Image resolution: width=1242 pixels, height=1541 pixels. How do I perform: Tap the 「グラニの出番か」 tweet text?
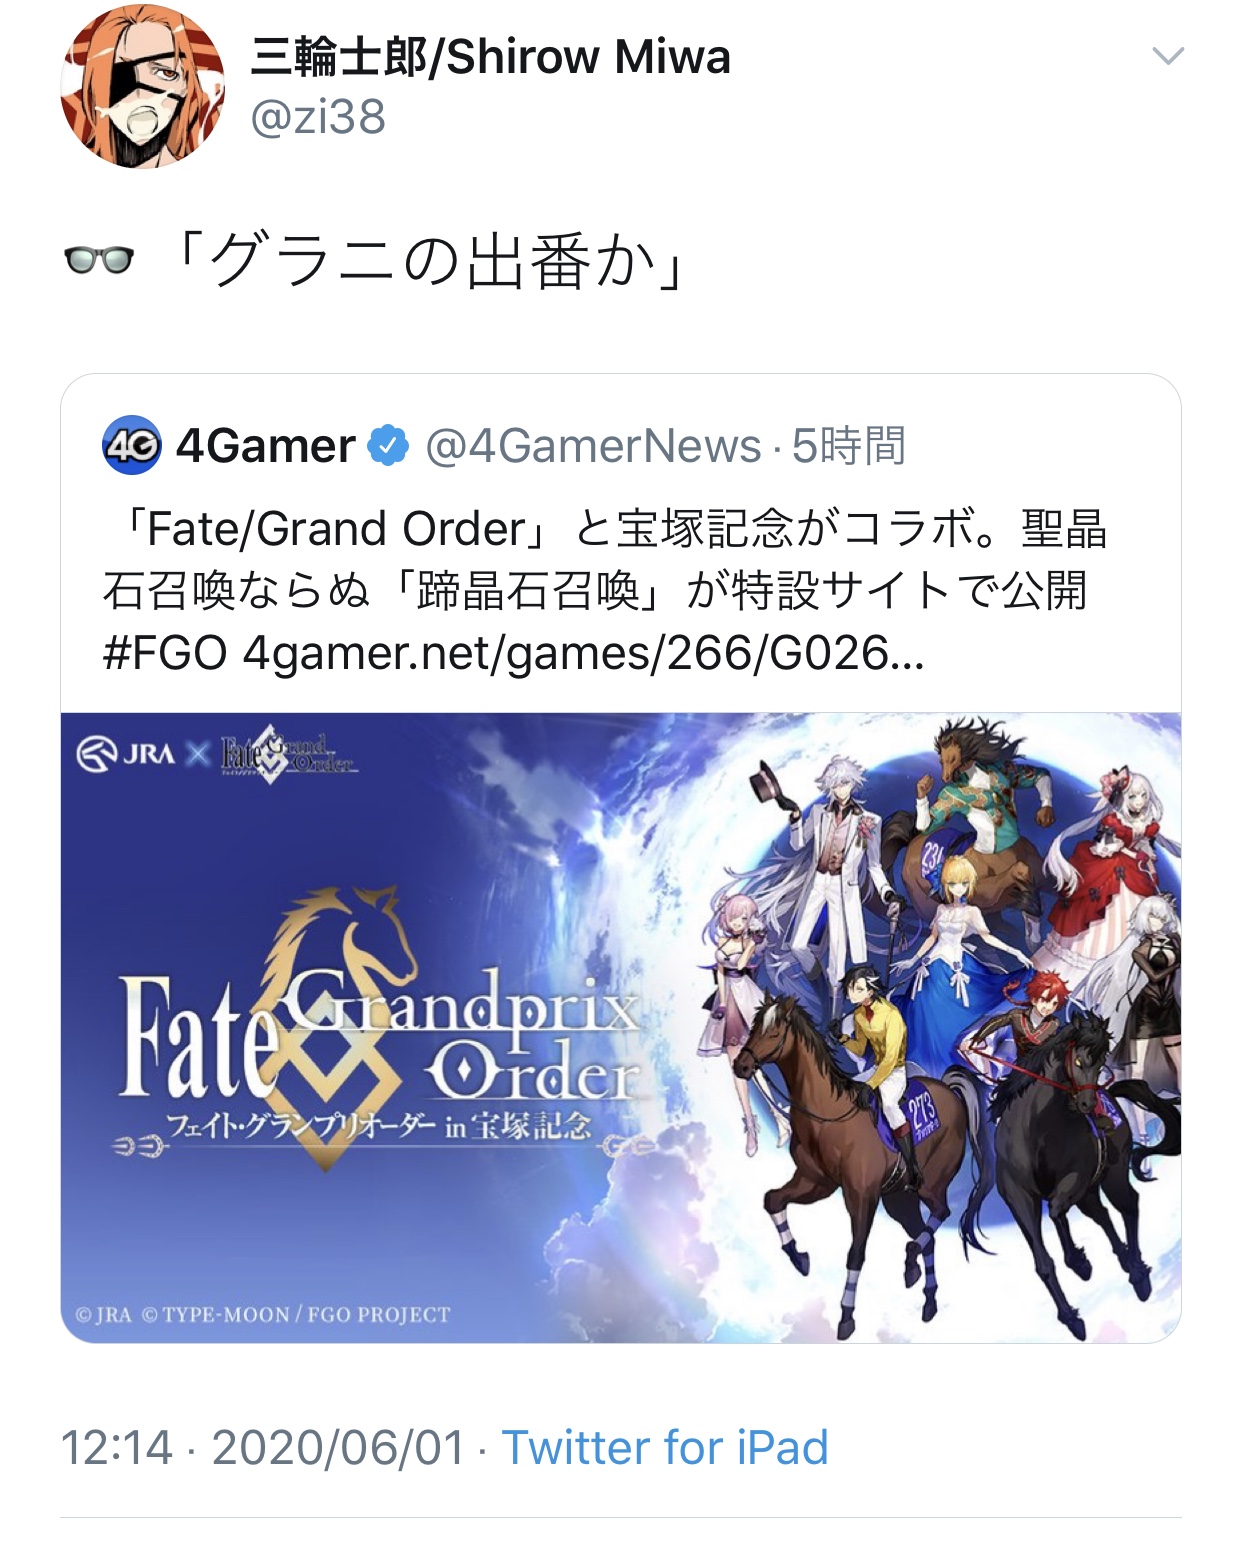pyautogui.click(x=426, y=262)
